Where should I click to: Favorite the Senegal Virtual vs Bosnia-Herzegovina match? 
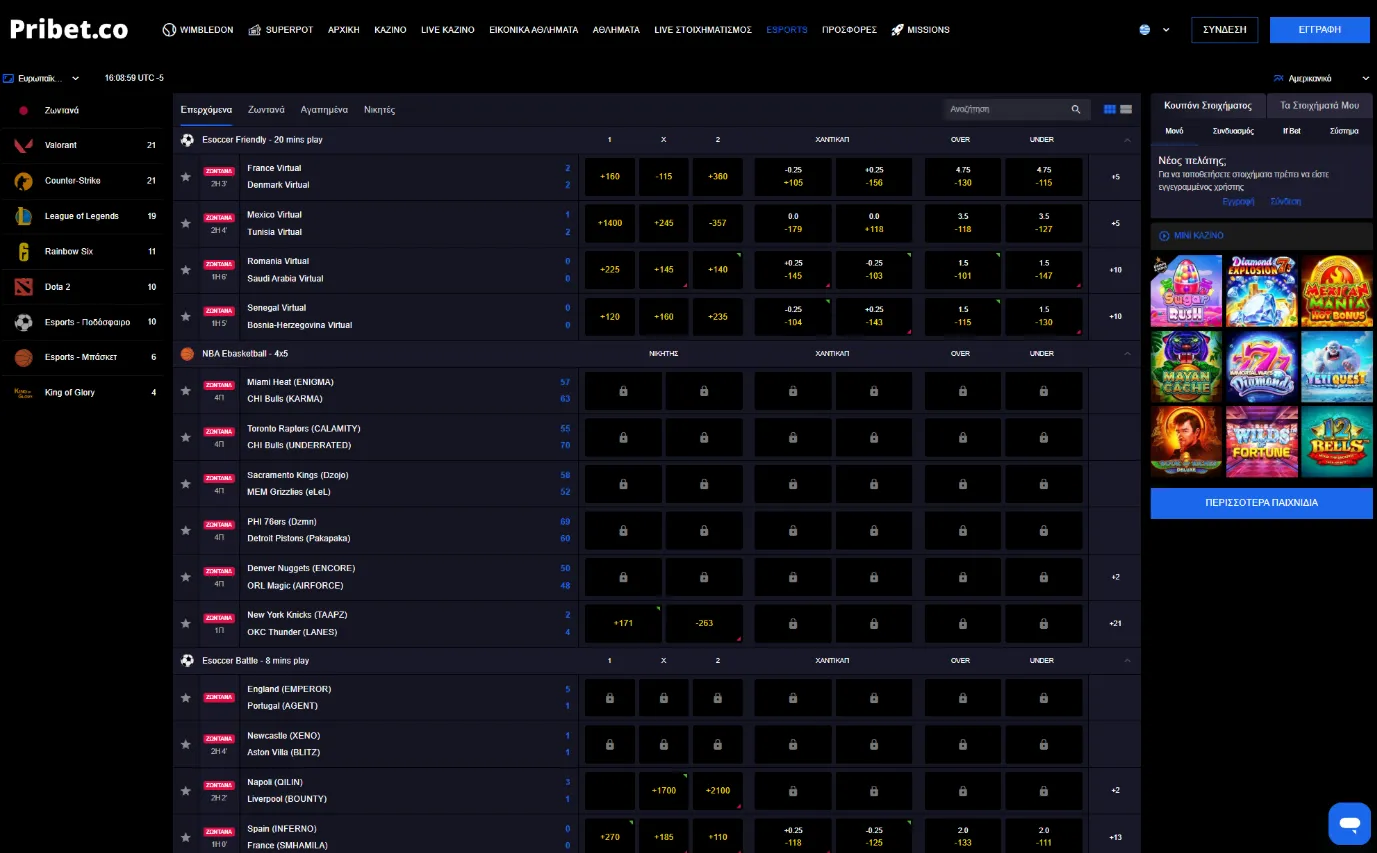185,317
